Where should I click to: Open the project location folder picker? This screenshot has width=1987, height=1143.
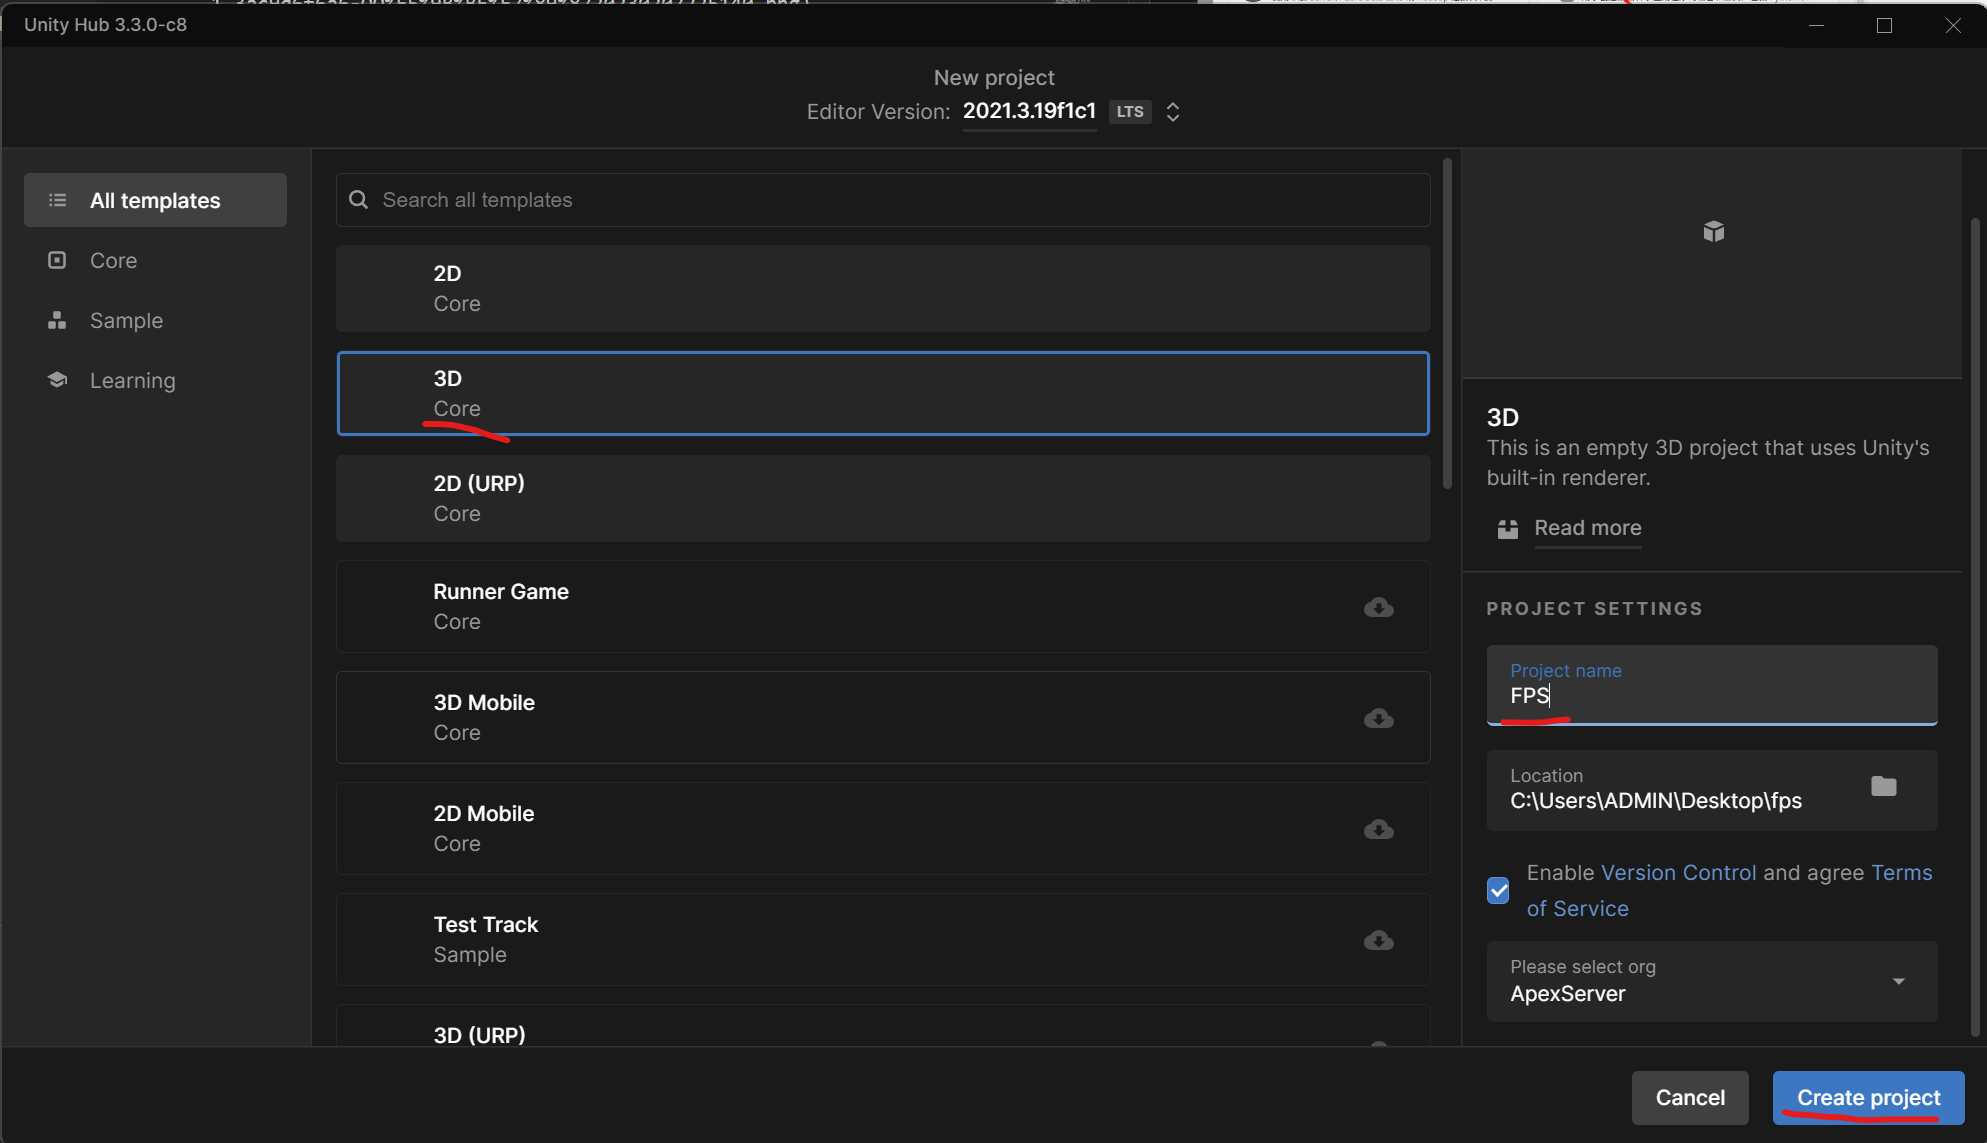coord(1885,786)
